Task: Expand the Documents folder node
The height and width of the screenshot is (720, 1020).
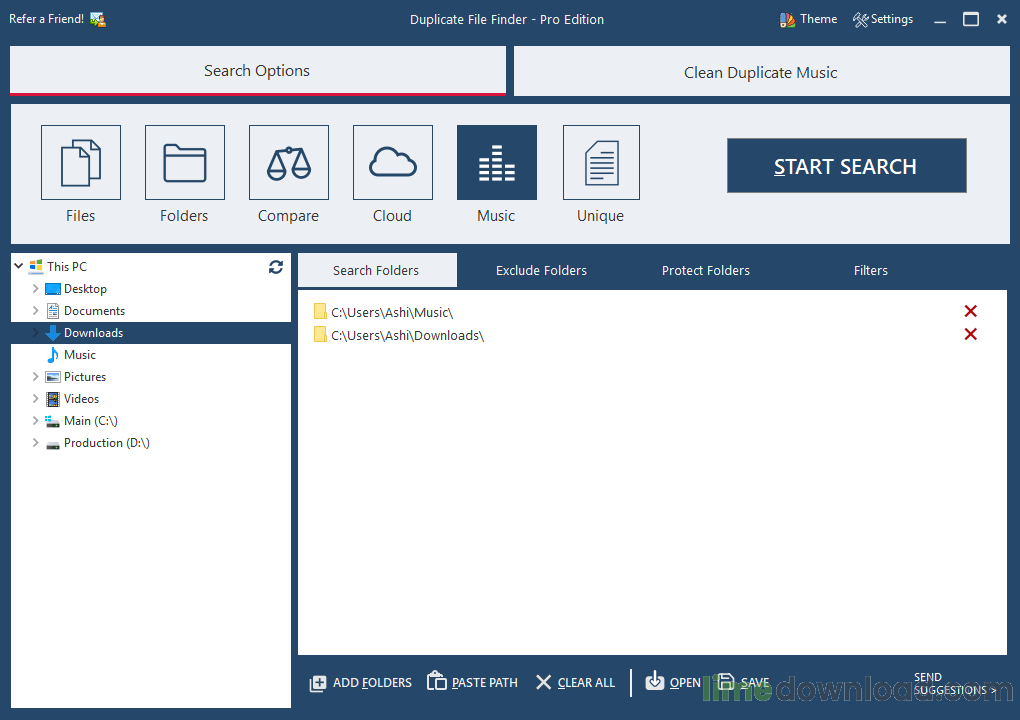Action: 36,311
